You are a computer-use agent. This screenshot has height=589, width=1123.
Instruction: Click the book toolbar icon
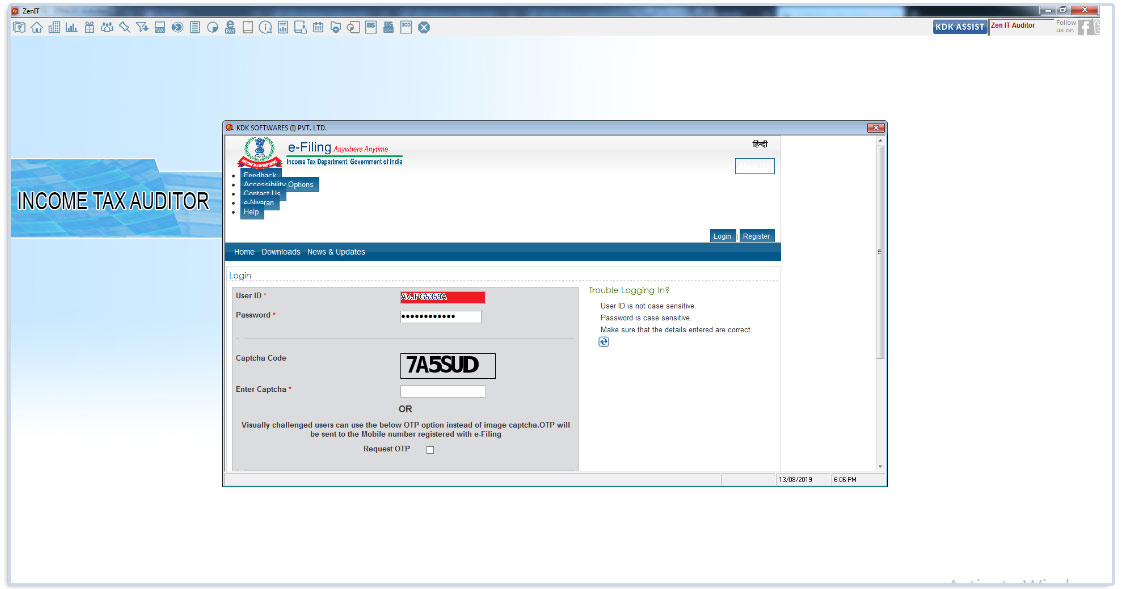pos(248,27)
